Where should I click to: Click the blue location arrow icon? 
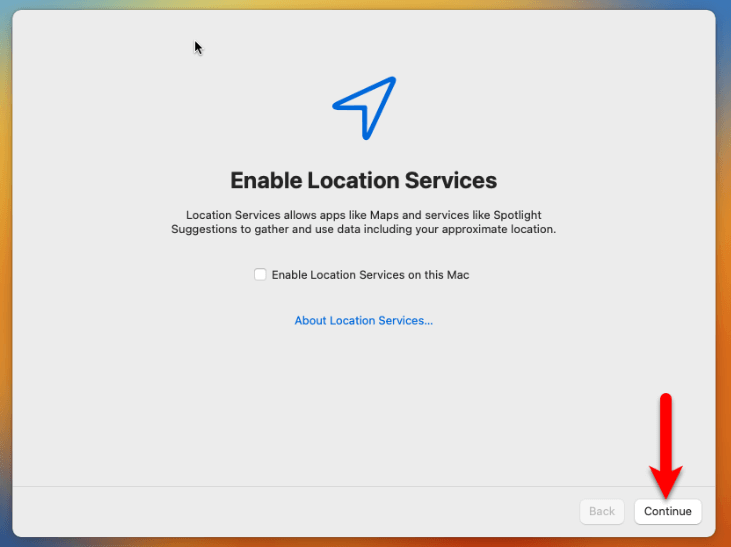tap(365, 106)
